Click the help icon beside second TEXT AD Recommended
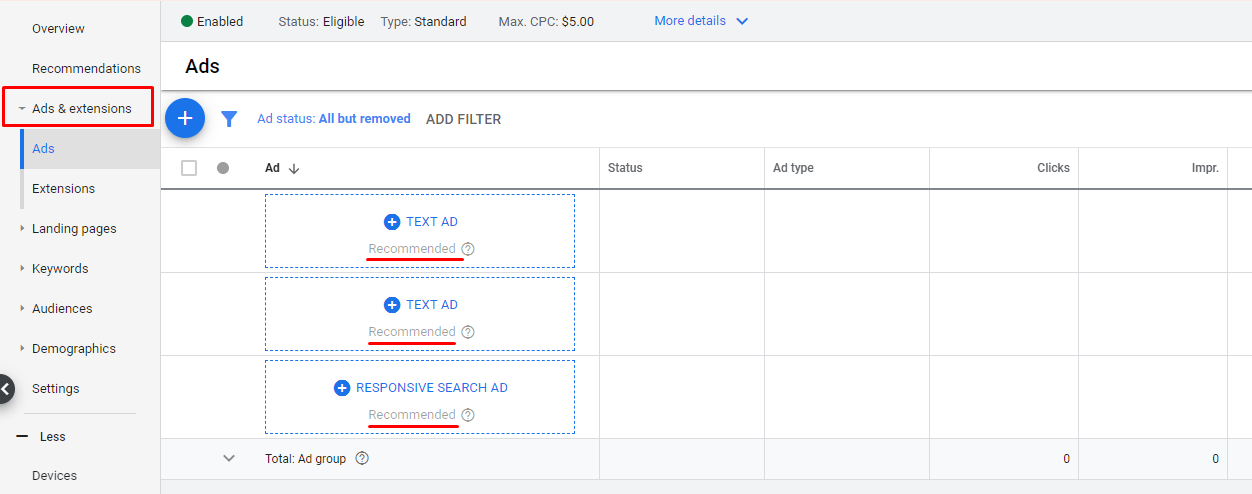1252x494 pixels. (468, 332)
